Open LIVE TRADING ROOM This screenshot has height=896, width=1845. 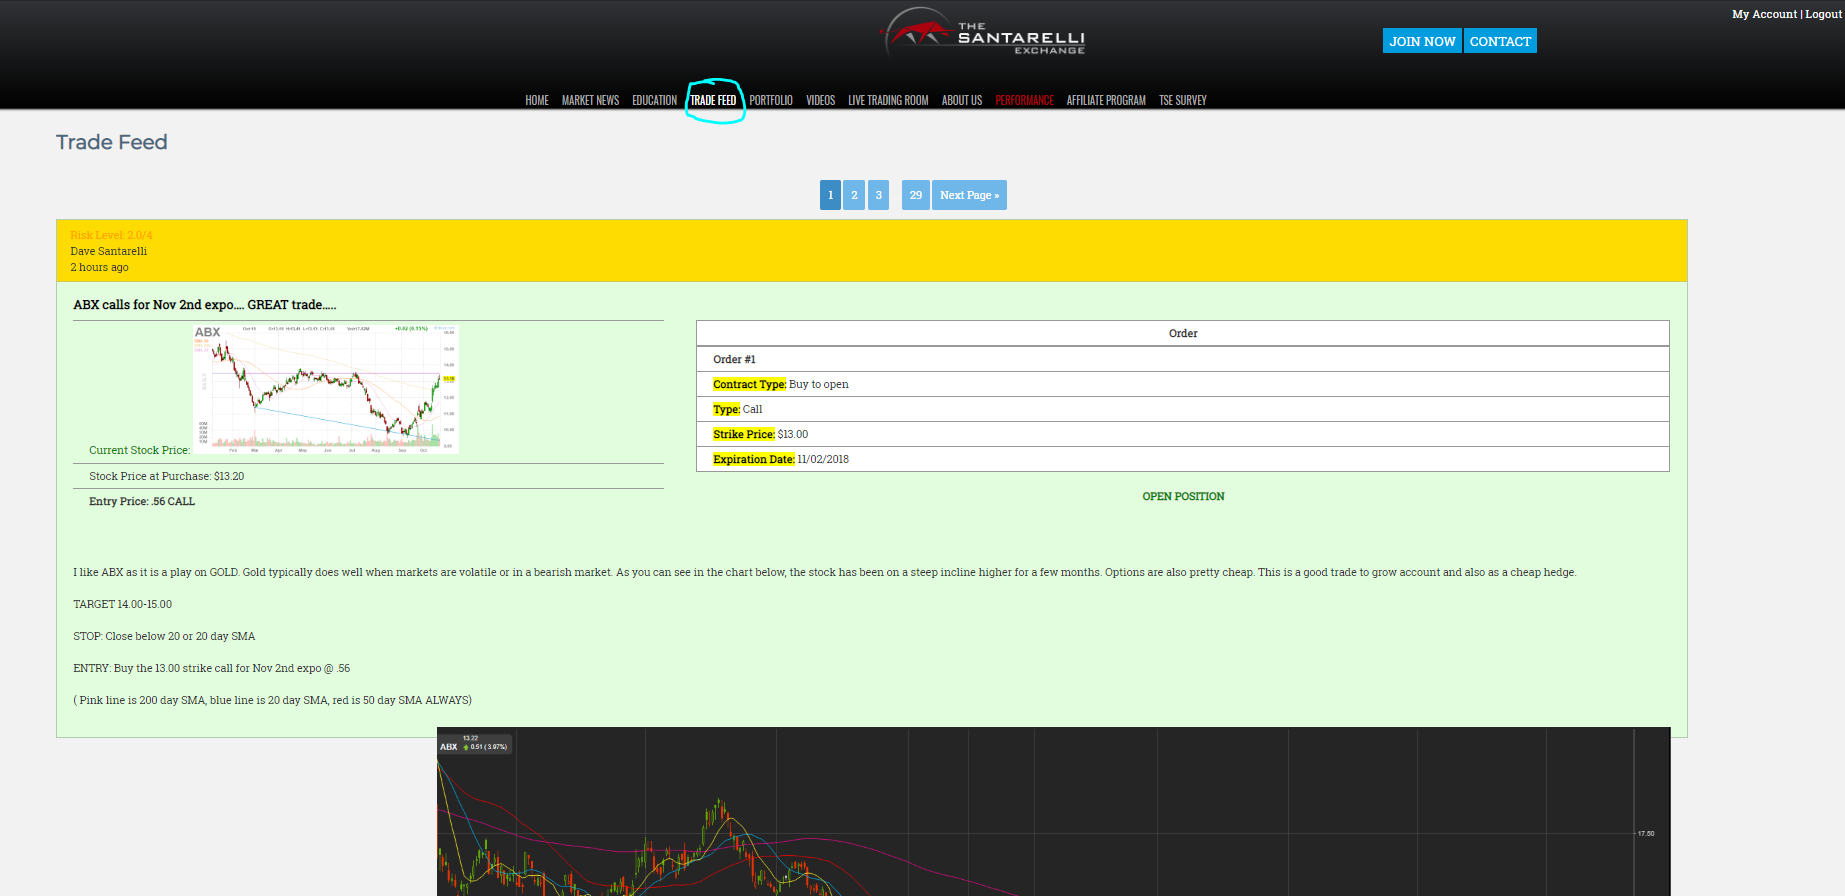tap(888, 100)
